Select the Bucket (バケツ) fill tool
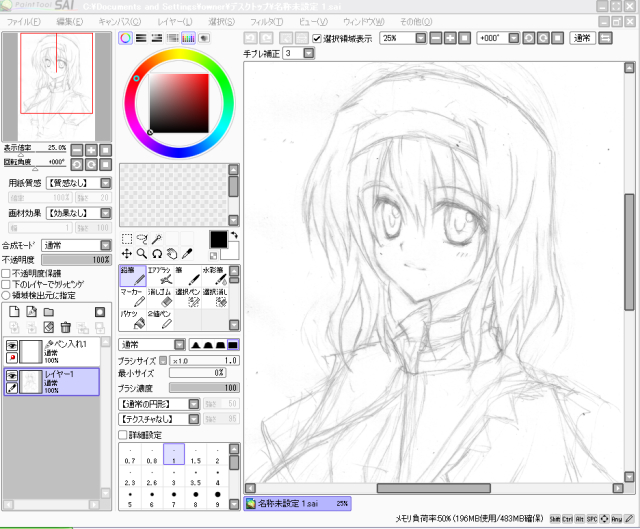The width and height of the screenshot is (640, 529). pos(133,320)
